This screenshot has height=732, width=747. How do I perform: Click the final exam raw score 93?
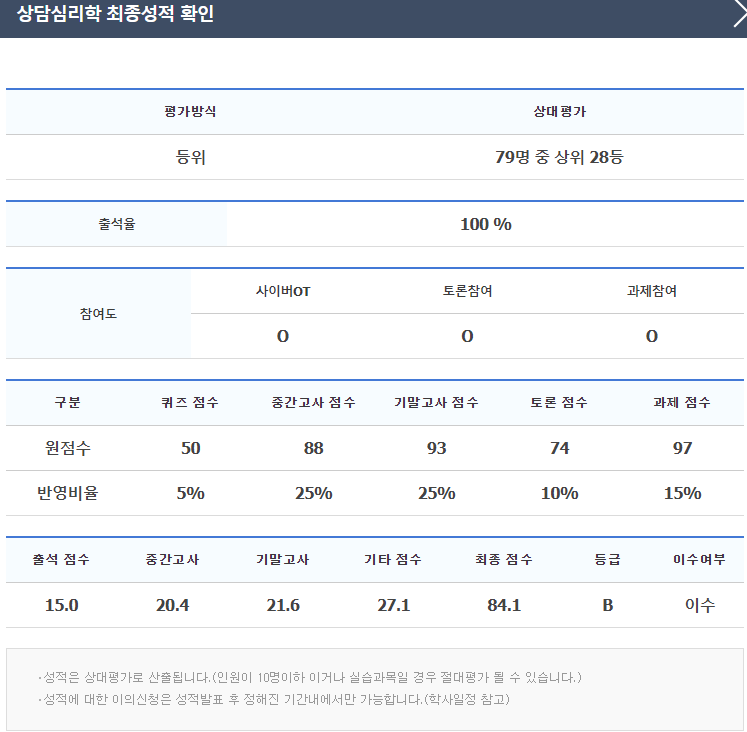[436, 448]
